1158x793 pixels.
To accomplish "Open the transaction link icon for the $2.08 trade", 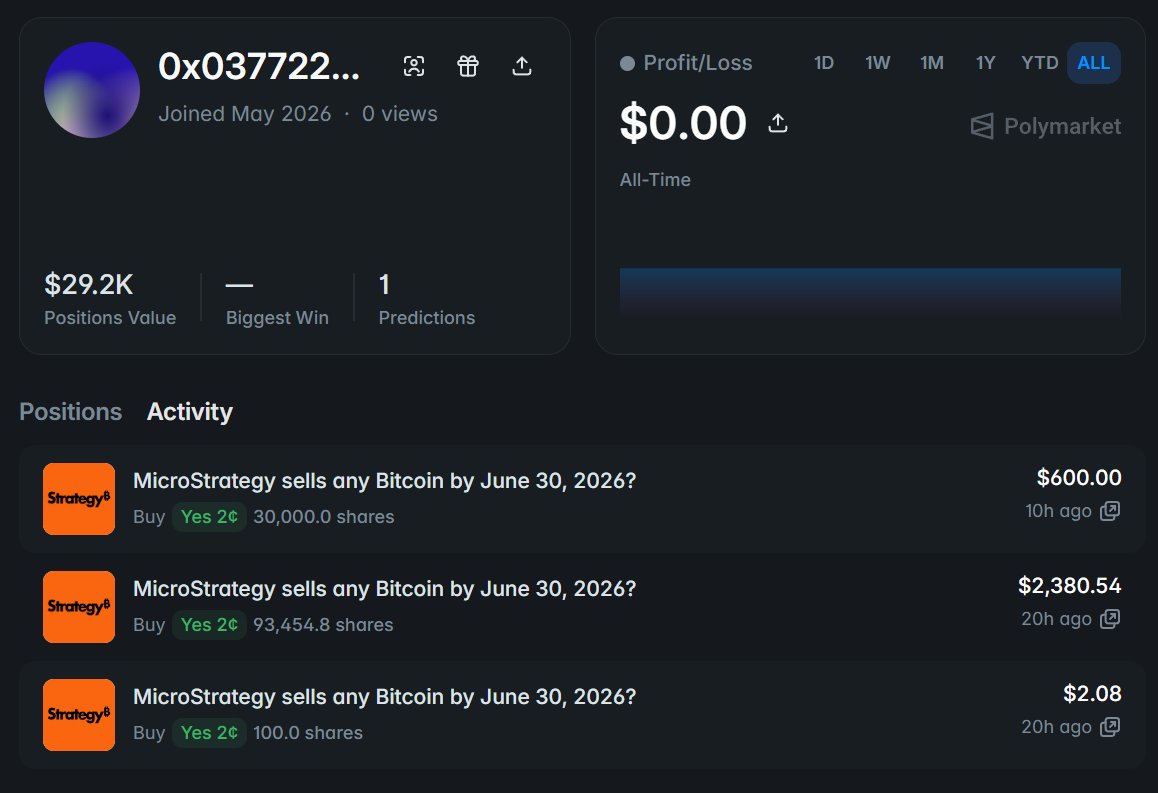I will tap(1110, 727).
